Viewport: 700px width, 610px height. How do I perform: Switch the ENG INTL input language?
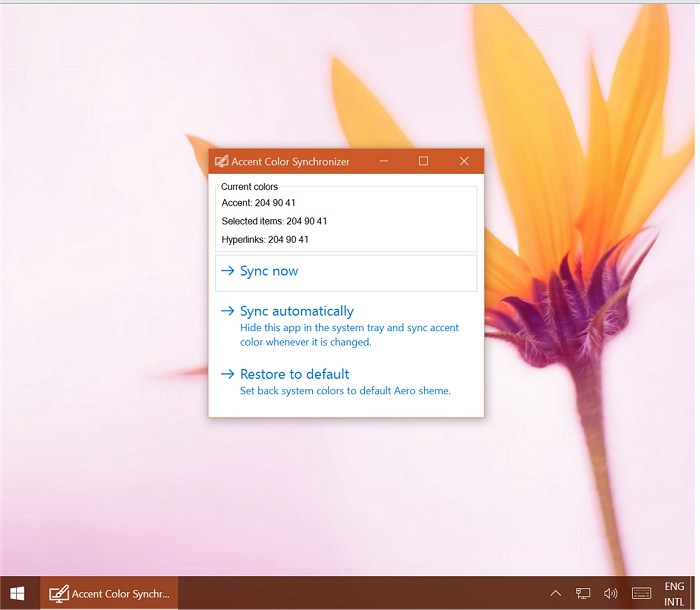pos(674,594)
